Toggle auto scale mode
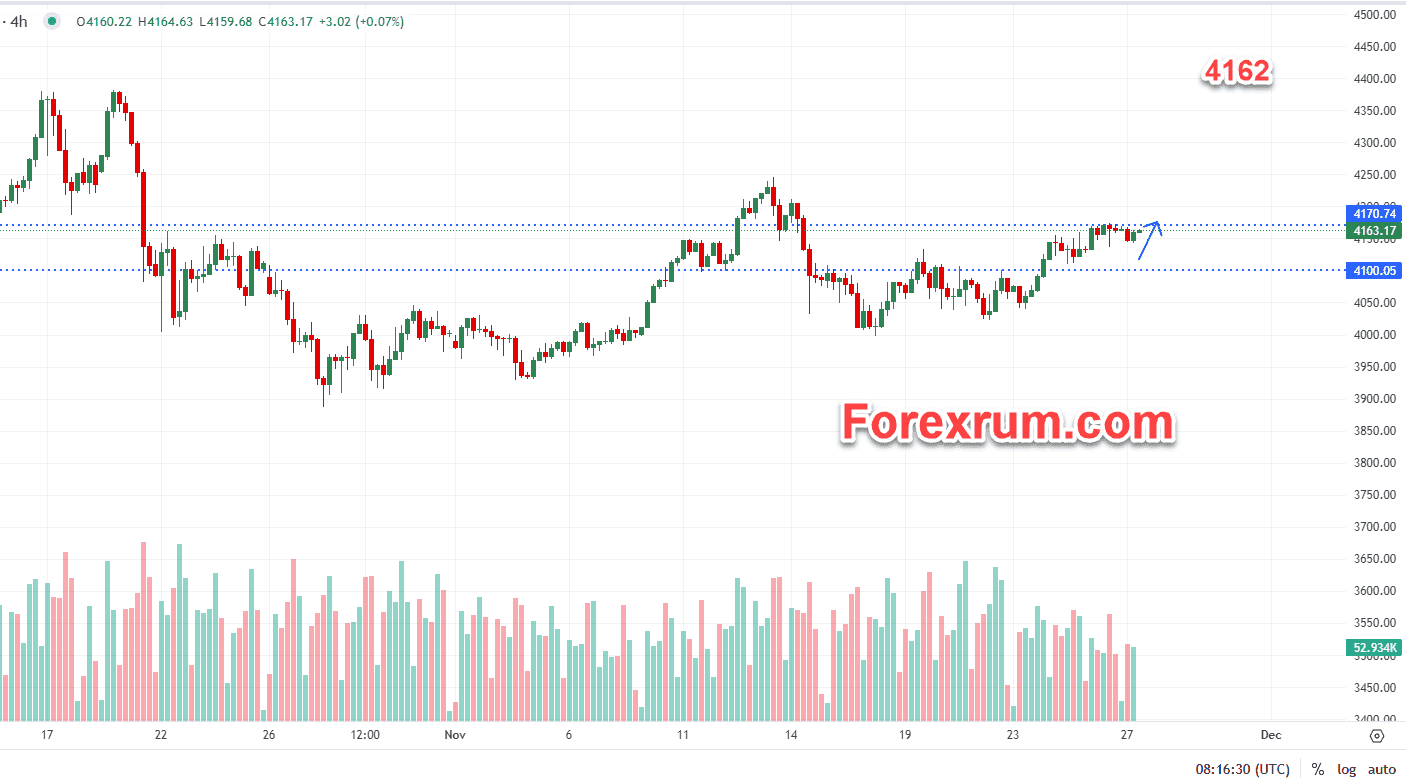The image size is (1414, 778). tap(1381, 769)
